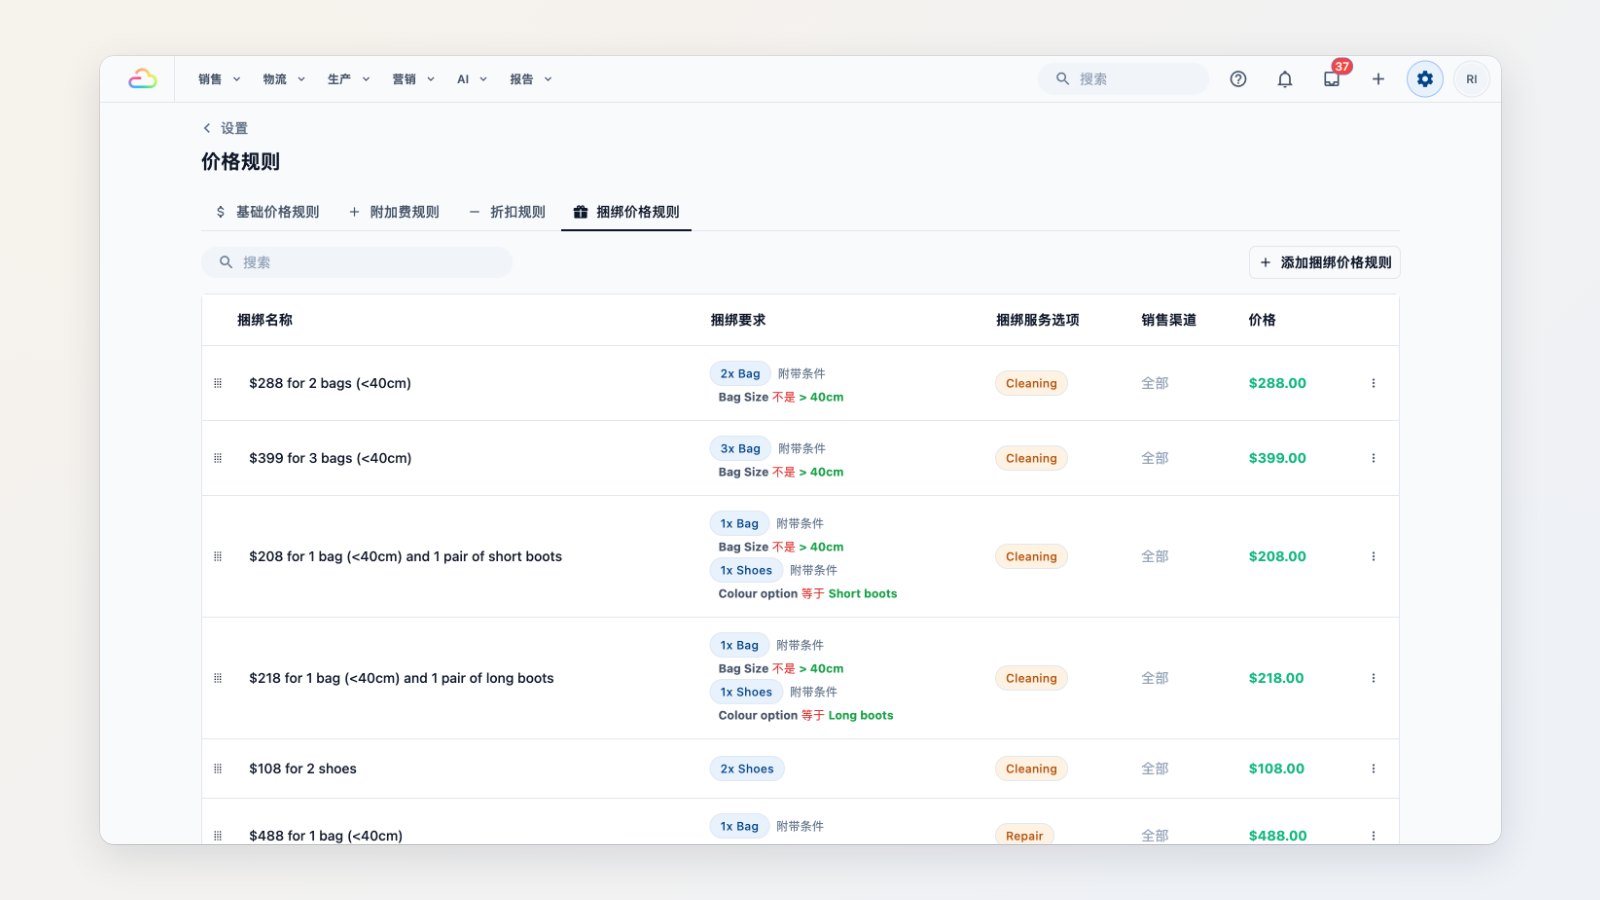The height and width of the screenshot is (900, 1600).
Task: Click drag handle of $108 for 2 shoes row
Action: point(218,769)
